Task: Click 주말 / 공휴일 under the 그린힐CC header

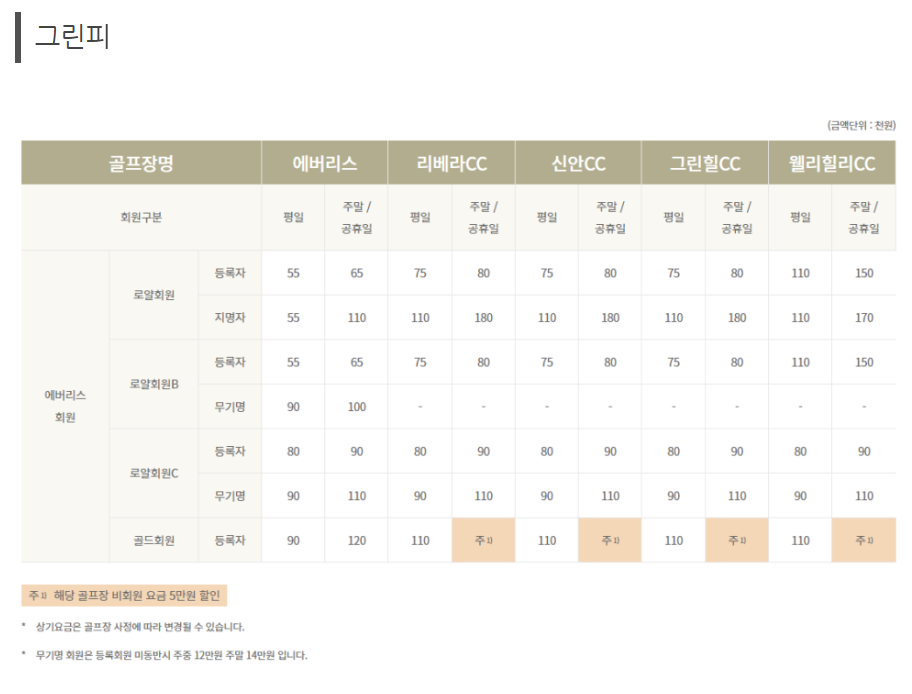Action: tap(737, 218)
